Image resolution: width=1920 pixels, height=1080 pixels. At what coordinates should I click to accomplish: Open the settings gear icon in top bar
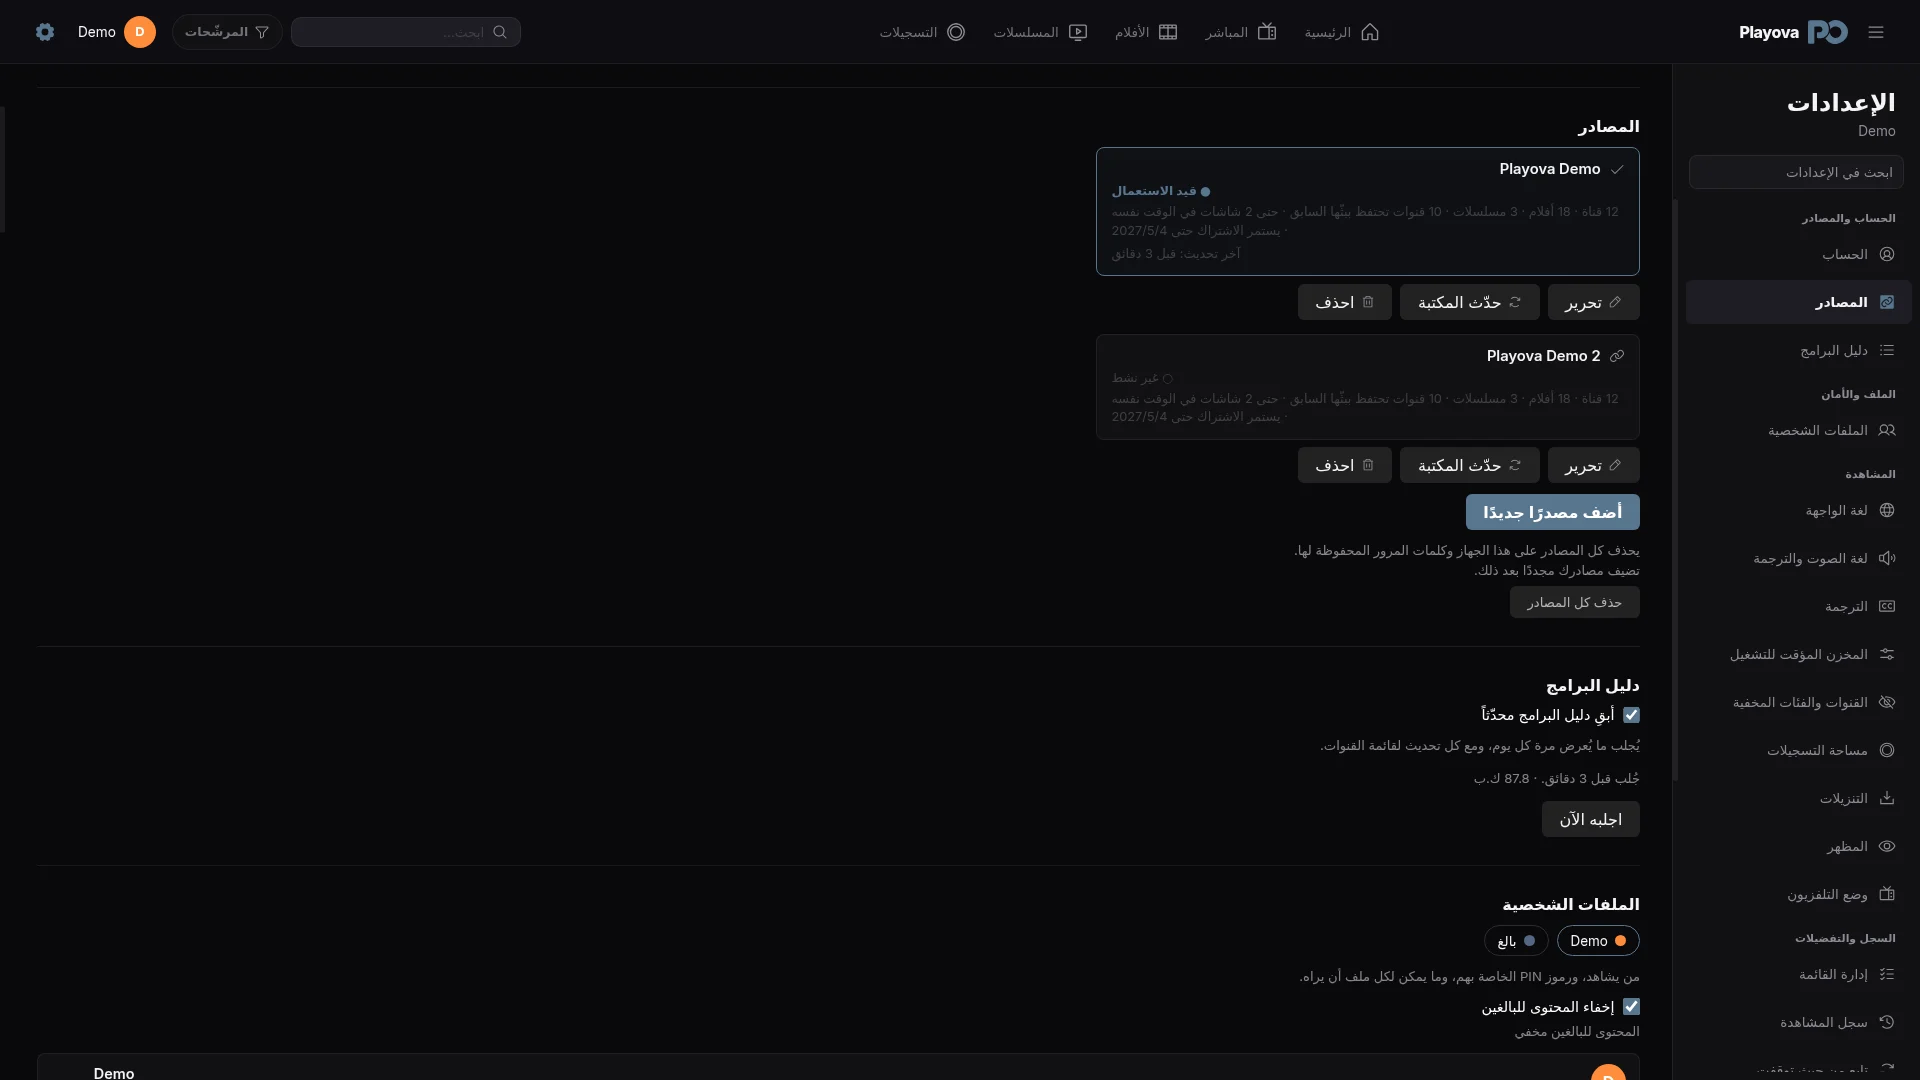[x=44, y=32]
